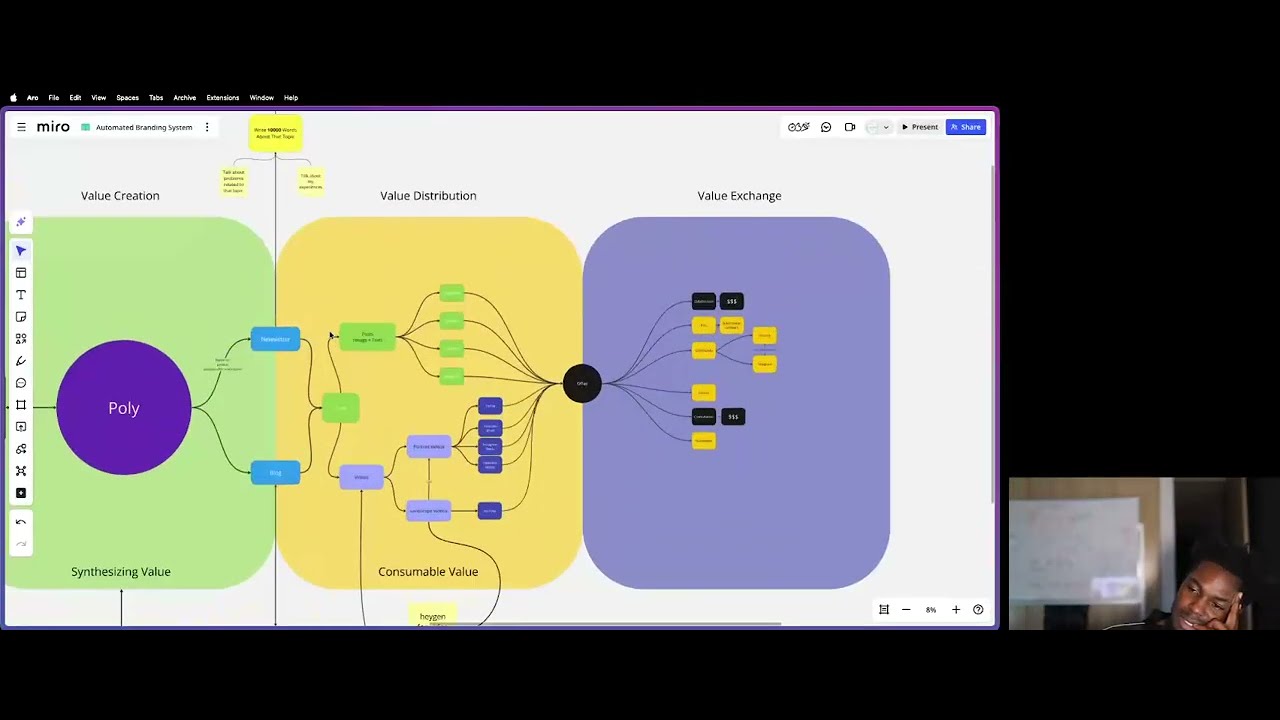Select the blue Newsletter node
1280x720 pixels.
(x=275, y=340)
